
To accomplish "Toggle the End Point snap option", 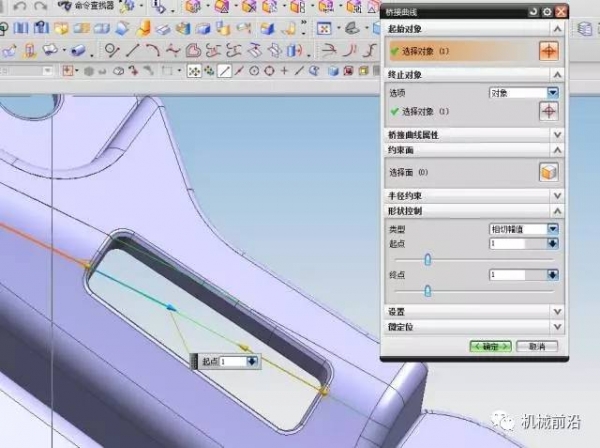I will (x=224, y=71).
